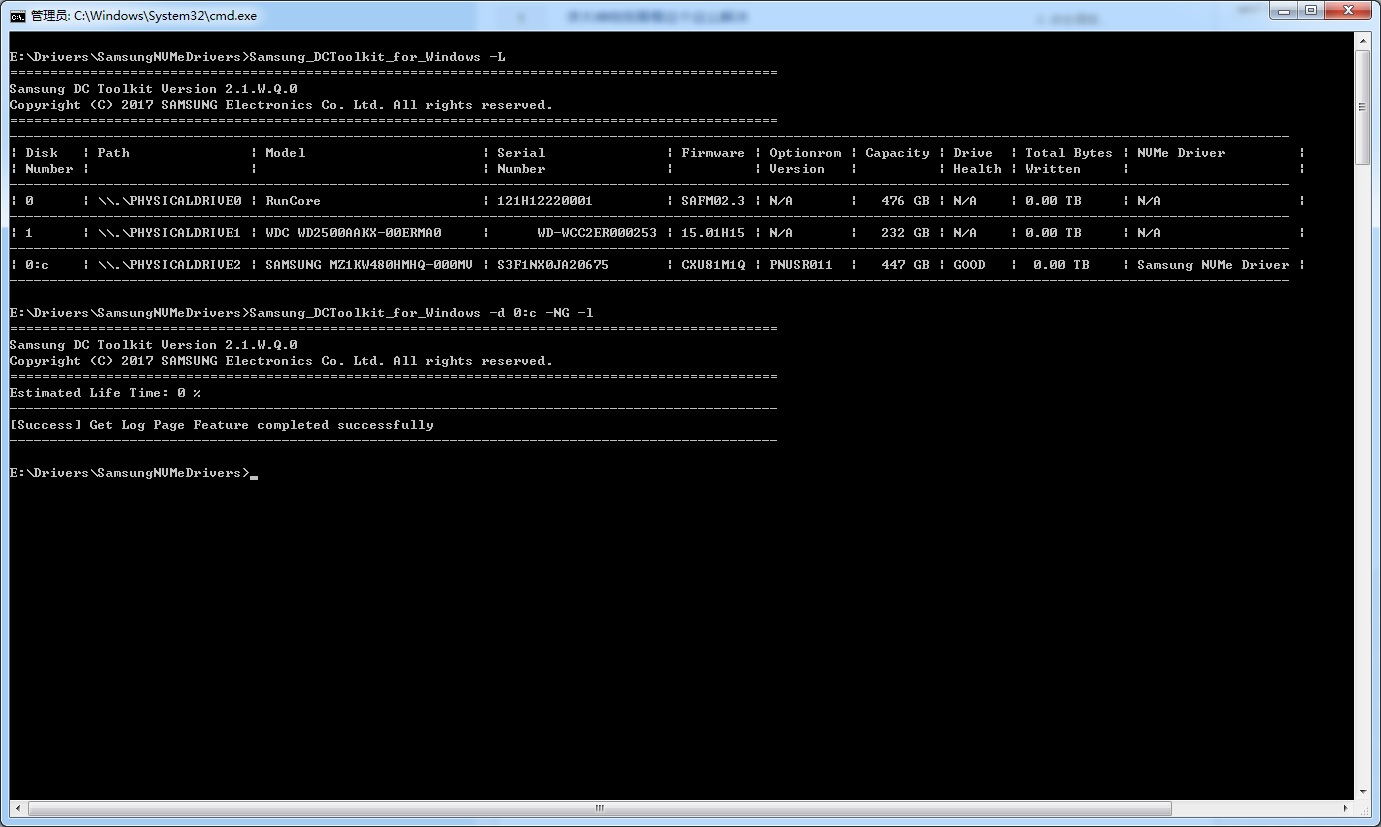Viewport: 1381px width, 827px height.
Task: Click firmware value CXU81M1Q
Action: click(x=713, y=265)
